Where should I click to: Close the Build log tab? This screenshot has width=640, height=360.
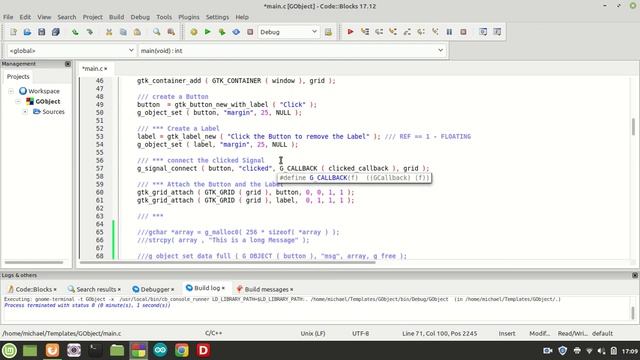(x=223, y=288)
